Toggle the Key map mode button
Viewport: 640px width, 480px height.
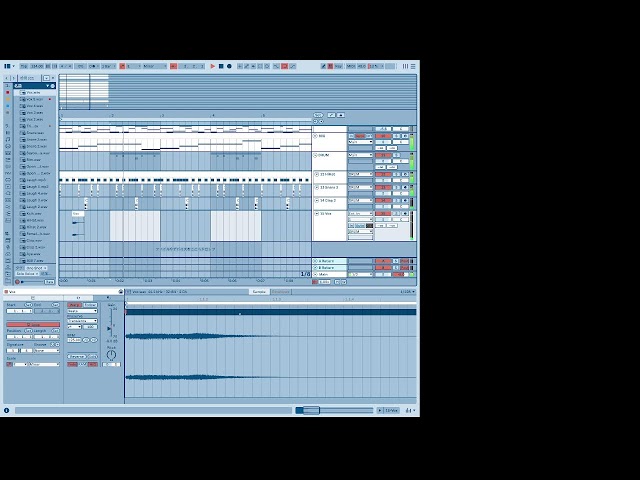(x=339, y=66)
